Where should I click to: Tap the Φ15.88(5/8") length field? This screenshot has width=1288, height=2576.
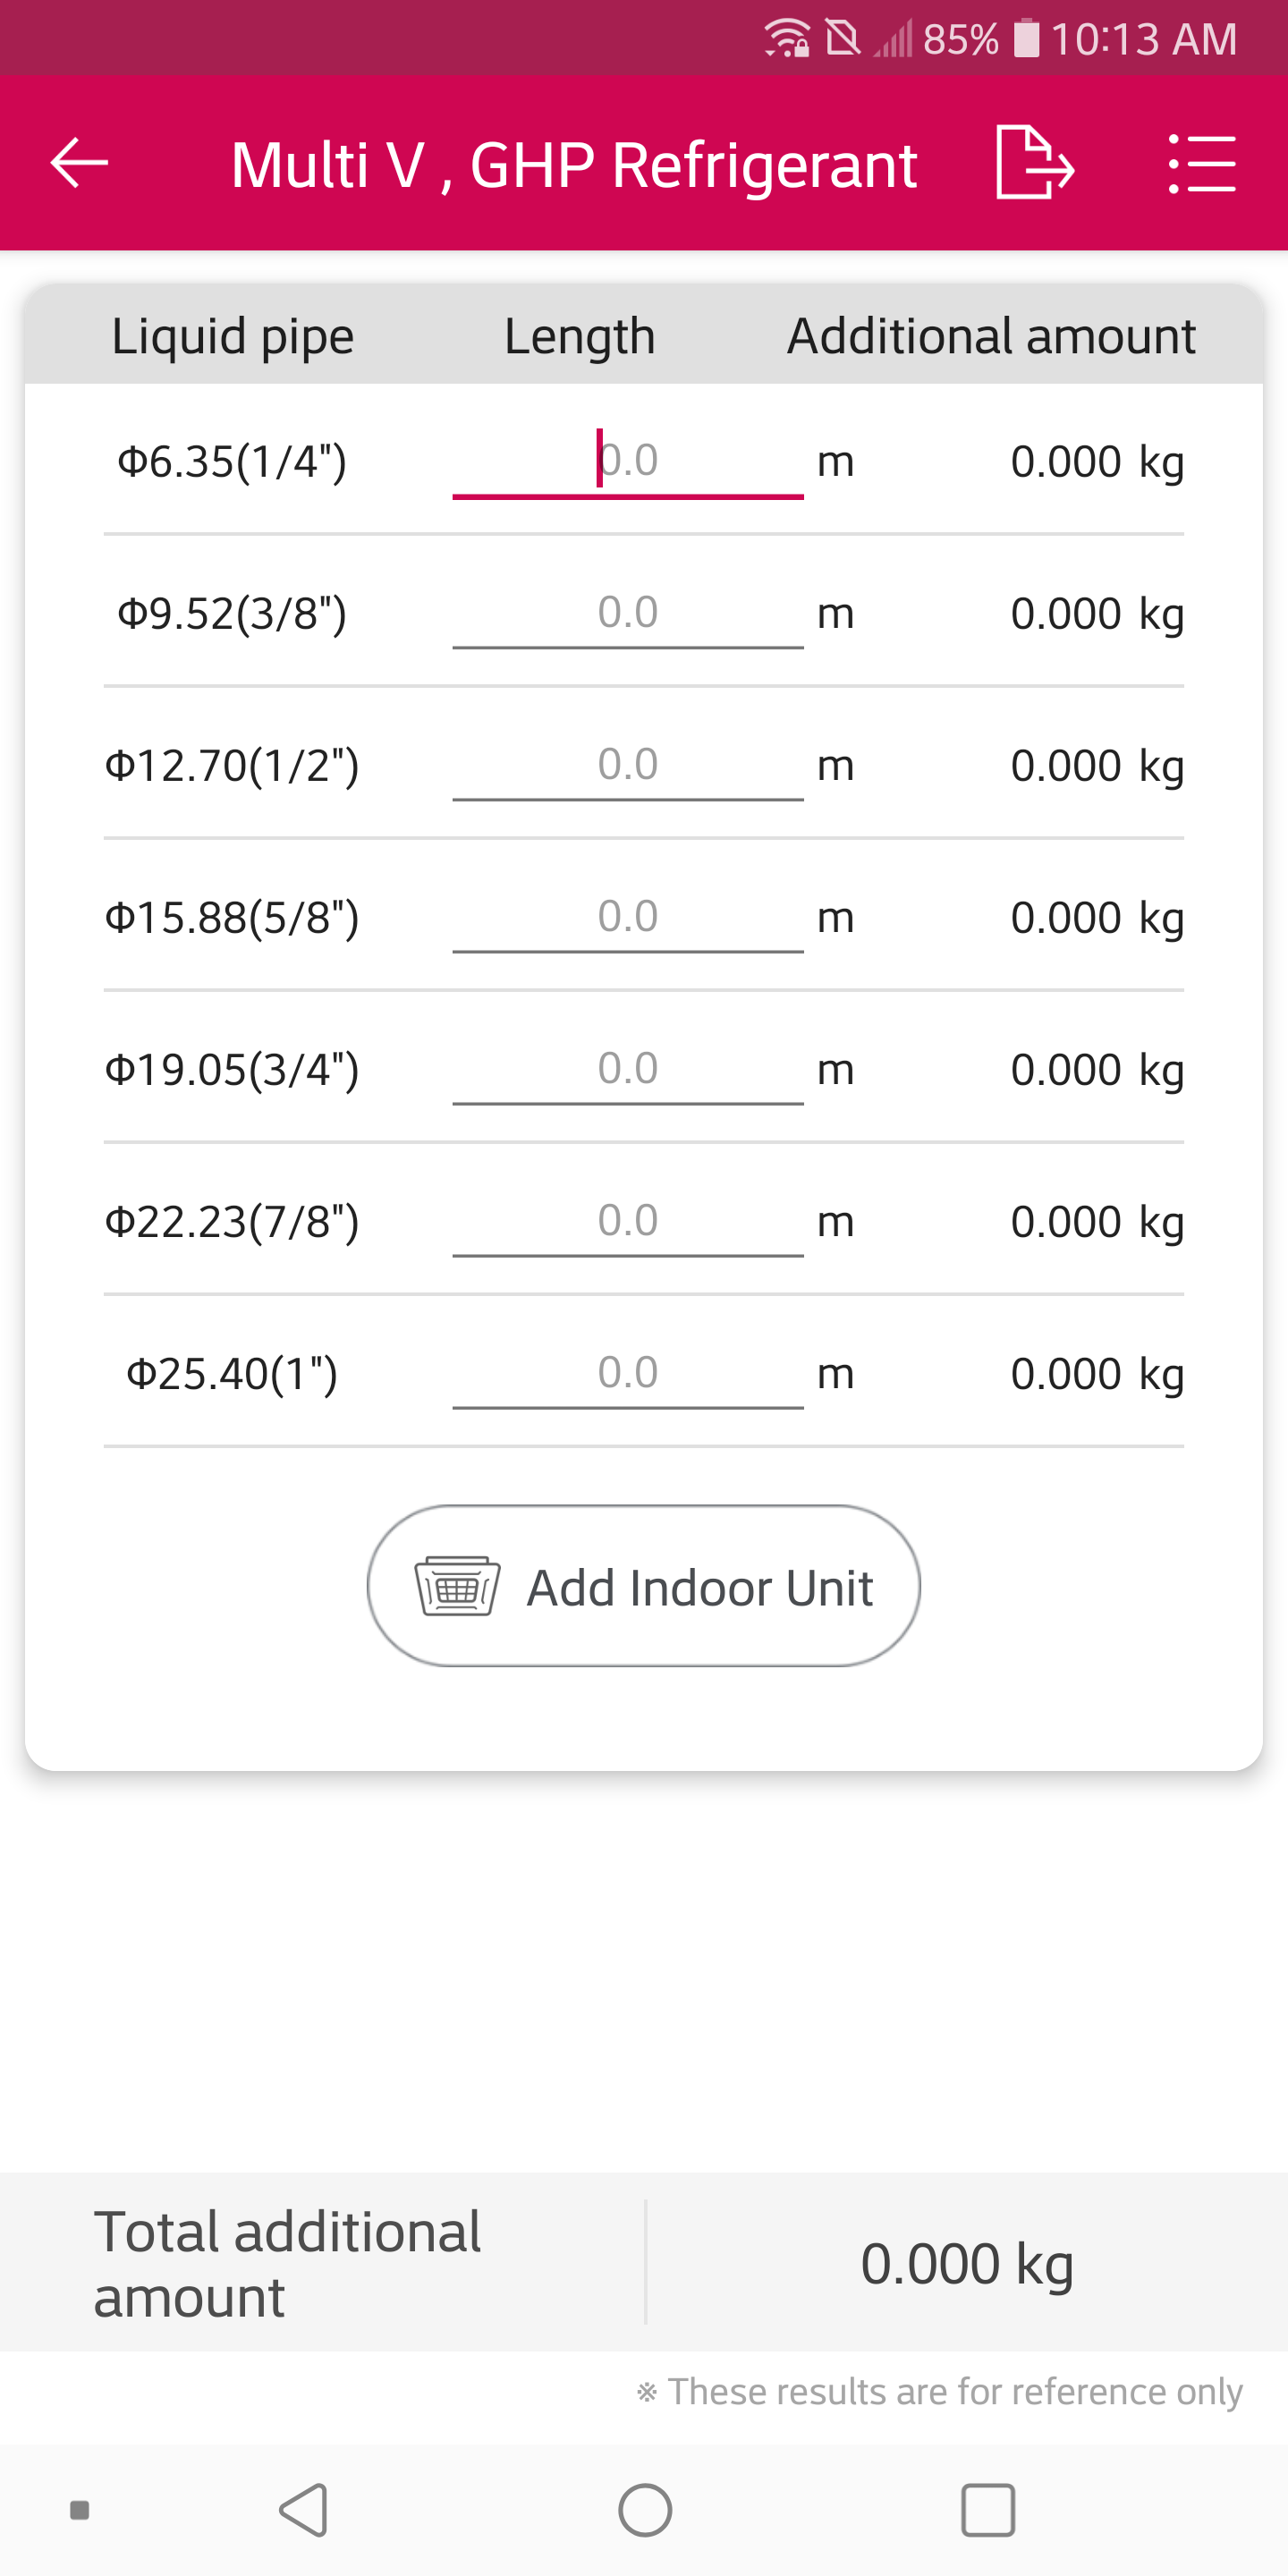(628, 917)
